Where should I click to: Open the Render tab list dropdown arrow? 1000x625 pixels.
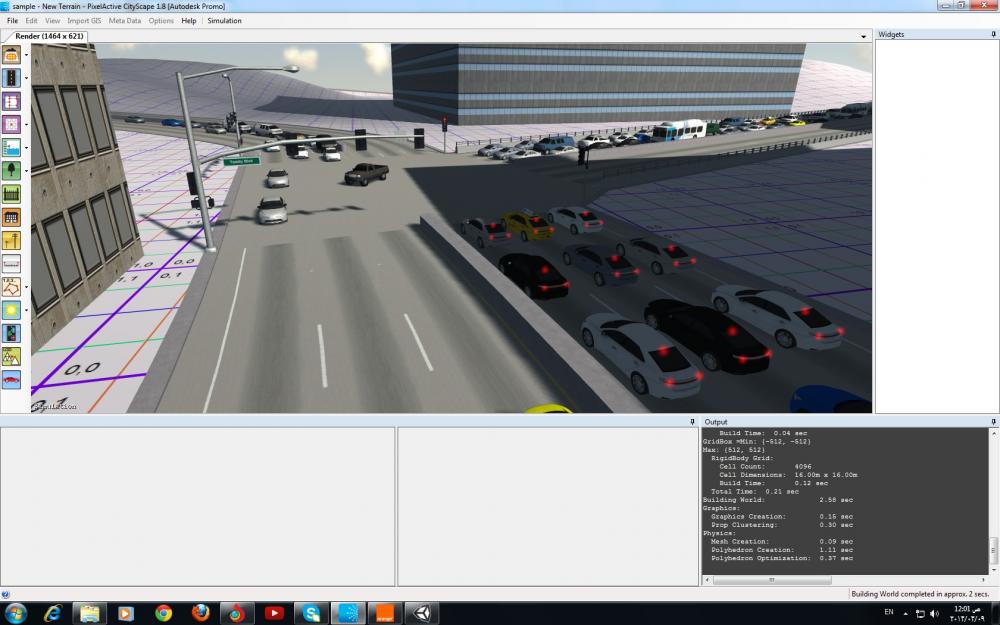pyautogui.click(x=864, y=36)
